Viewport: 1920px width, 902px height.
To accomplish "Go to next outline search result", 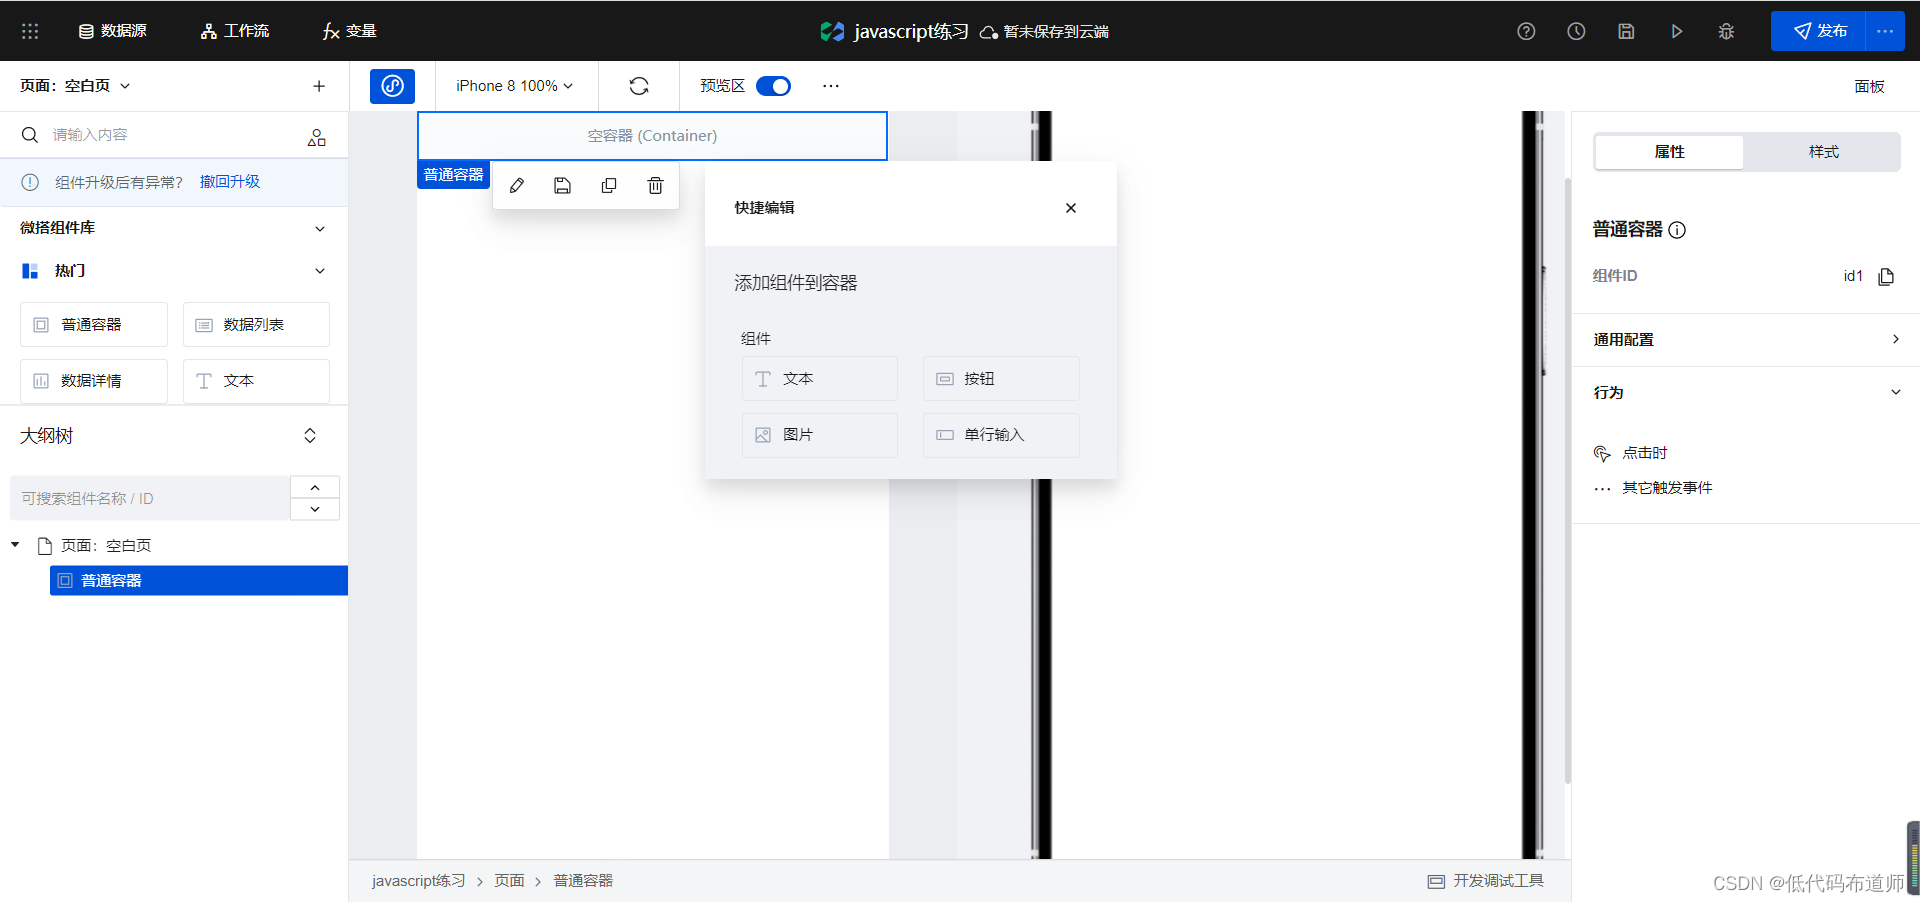I will [315, 509].
